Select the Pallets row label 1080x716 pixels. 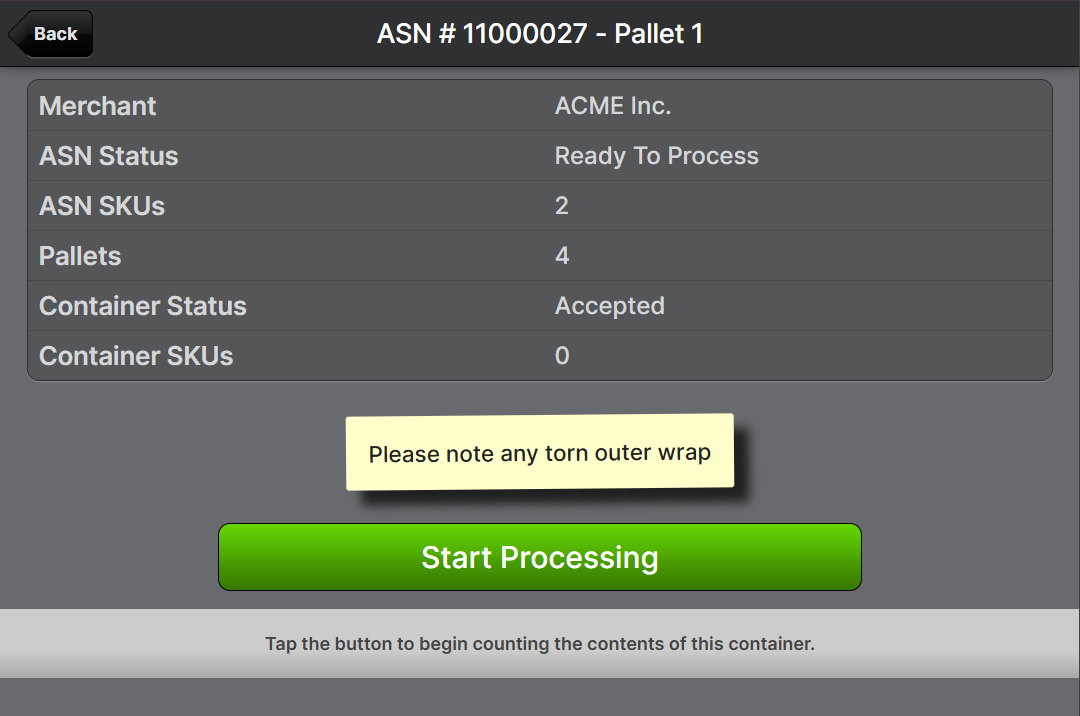pos(80,256)
